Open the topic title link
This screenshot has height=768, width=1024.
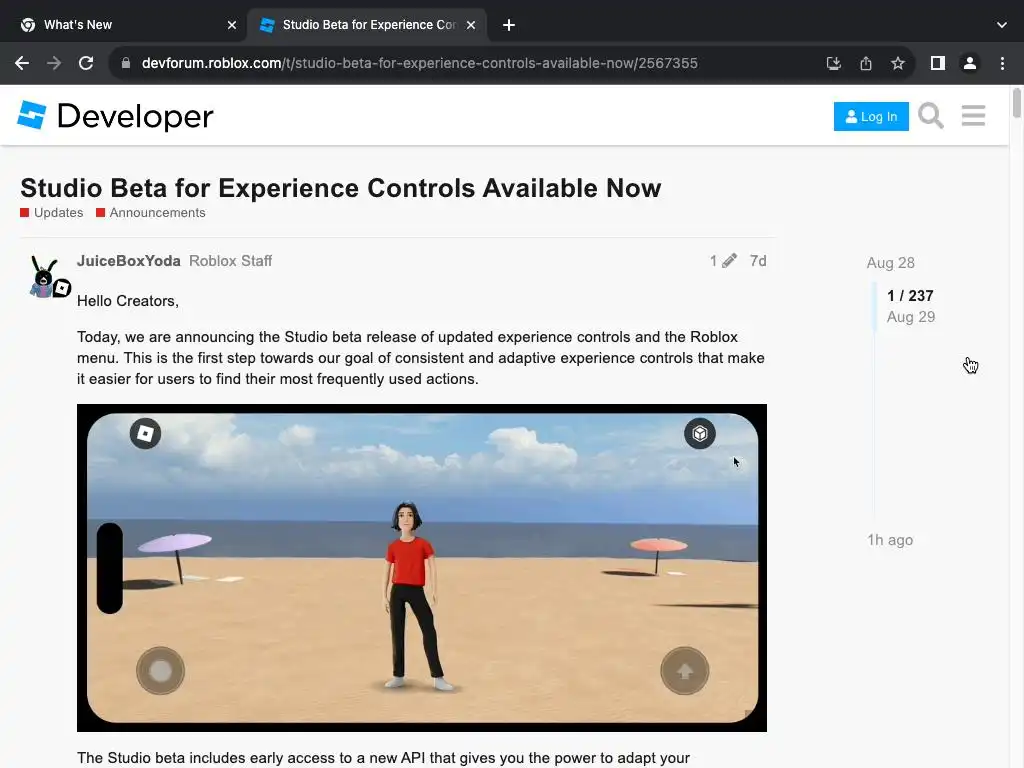[x=340, y=188]
